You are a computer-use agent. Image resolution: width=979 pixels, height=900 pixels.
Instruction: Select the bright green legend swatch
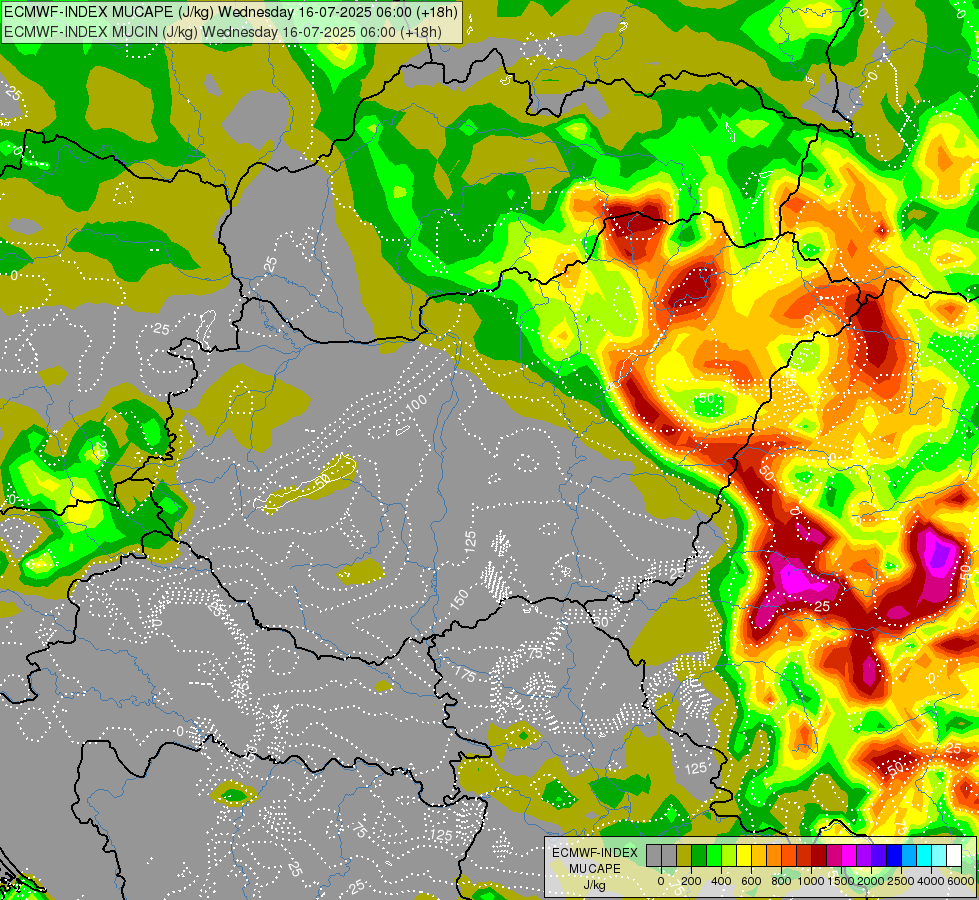click(714, 855)
